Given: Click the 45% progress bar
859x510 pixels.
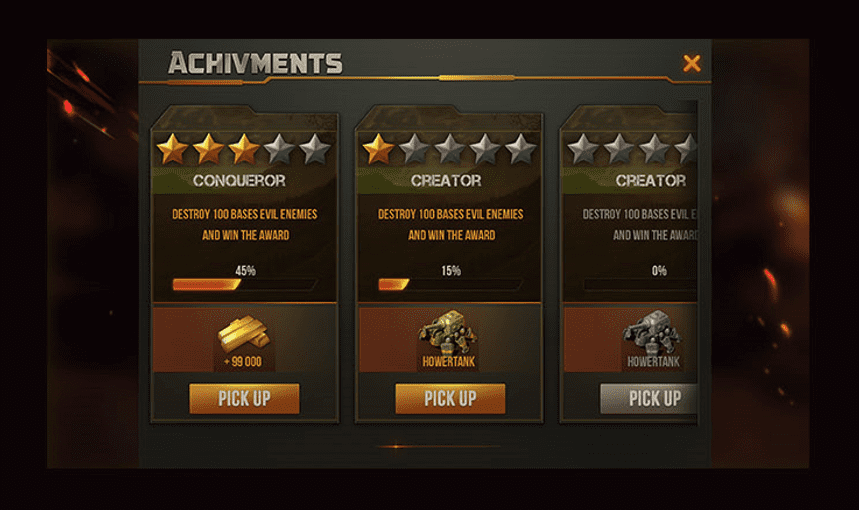Looking at the screenshot, I should click(x=244, y=284).
